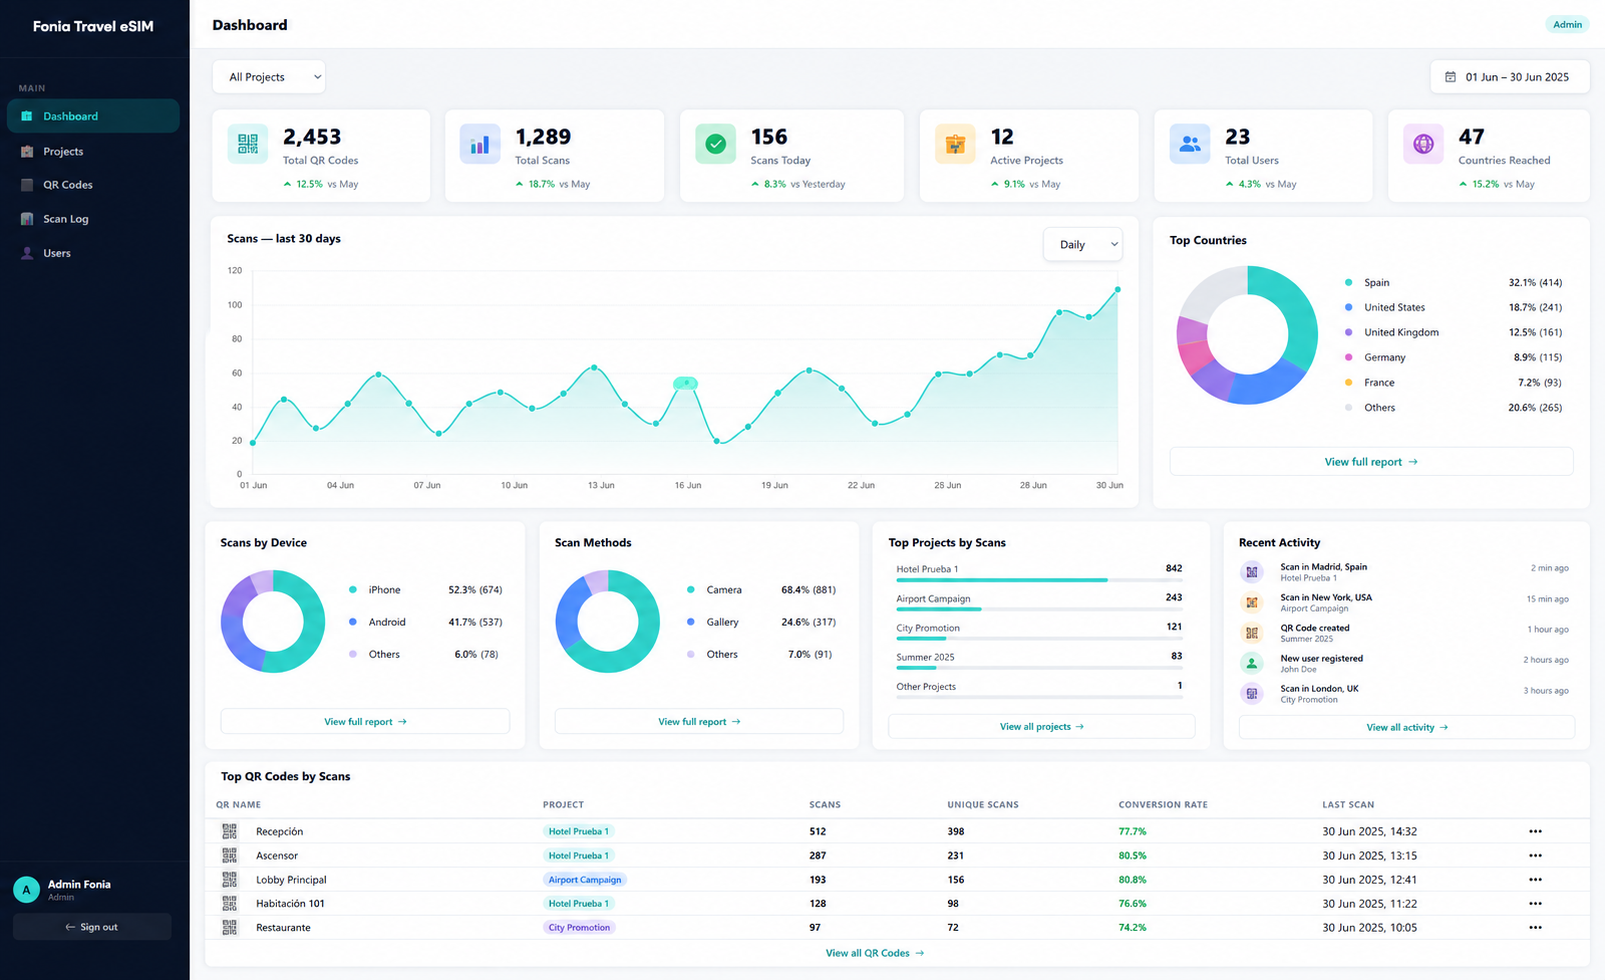The image size is (1605, 980).
Task: Click the Airport Campaign tag in Lobby Principal row
Action: (585, 880)
